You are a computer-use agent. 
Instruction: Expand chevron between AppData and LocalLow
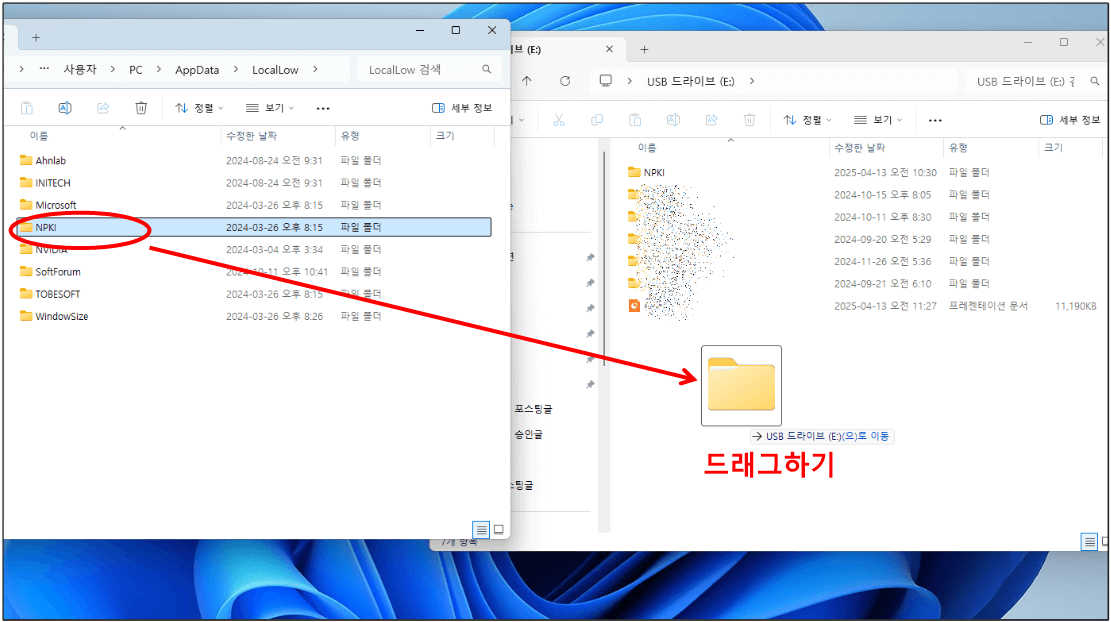(236, 69)
